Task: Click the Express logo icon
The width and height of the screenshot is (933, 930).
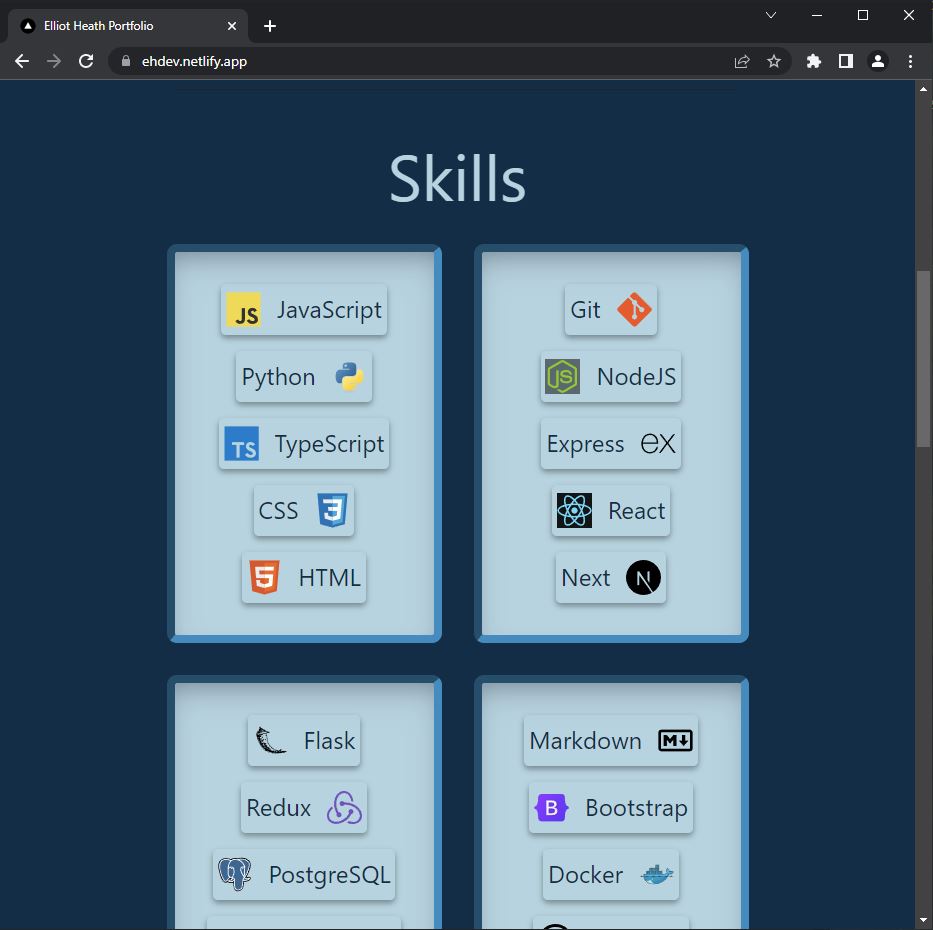Action: [660, 444]
